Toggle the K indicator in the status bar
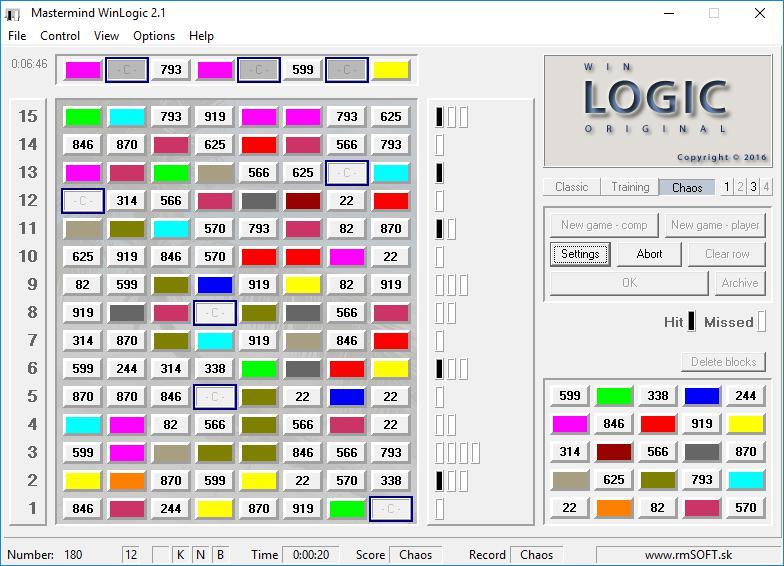The height and width of the screenshot is (566, 784). point(181,554)
